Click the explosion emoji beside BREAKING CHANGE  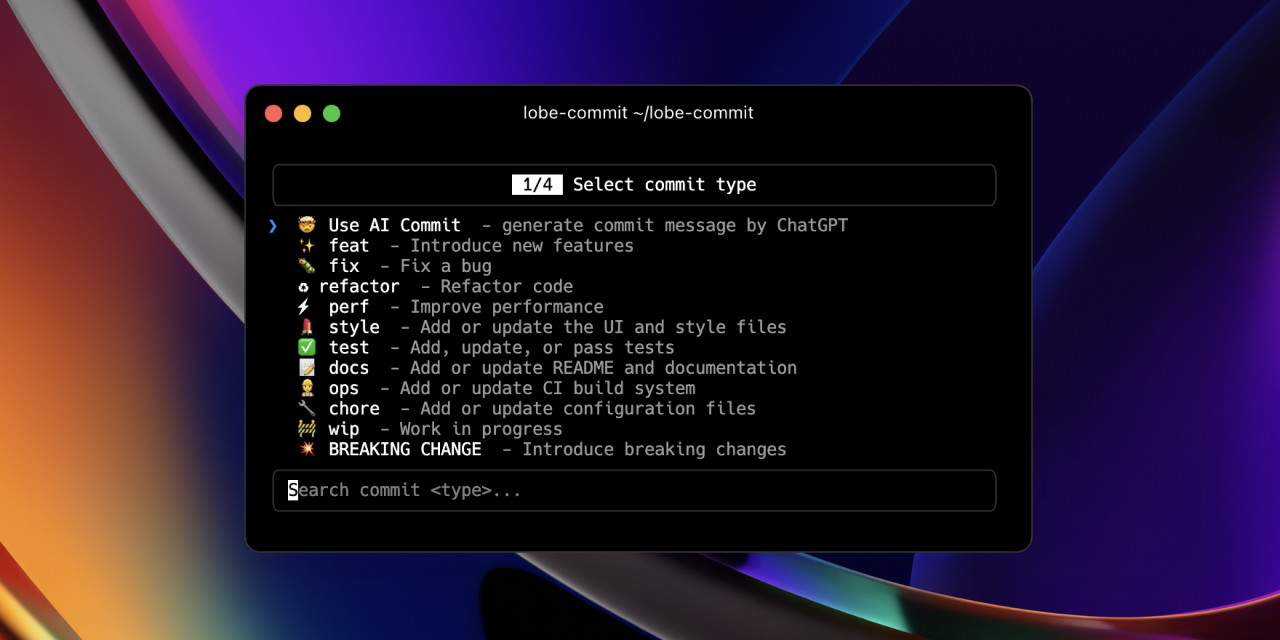(x=306, y=449)
